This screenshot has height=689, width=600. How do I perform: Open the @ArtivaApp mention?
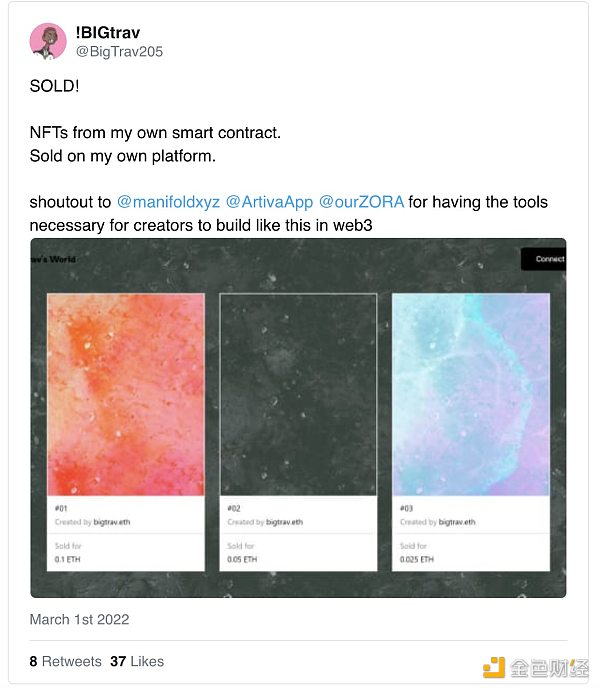[x=269, y=202]
